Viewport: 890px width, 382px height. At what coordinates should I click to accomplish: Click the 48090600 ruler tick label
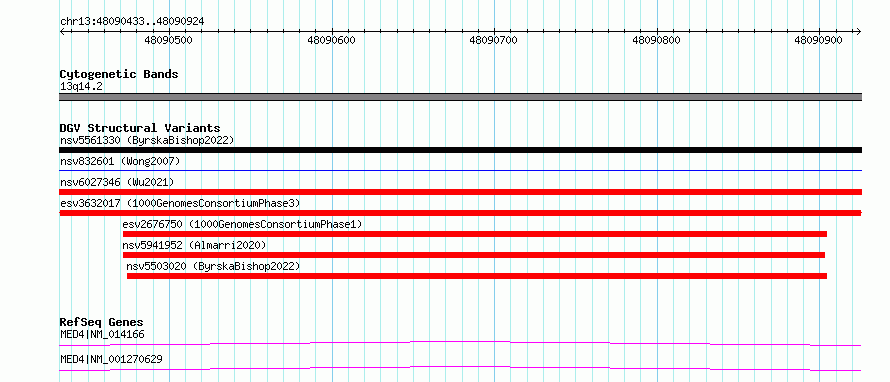pyautogui.click(x=331, y=40)
